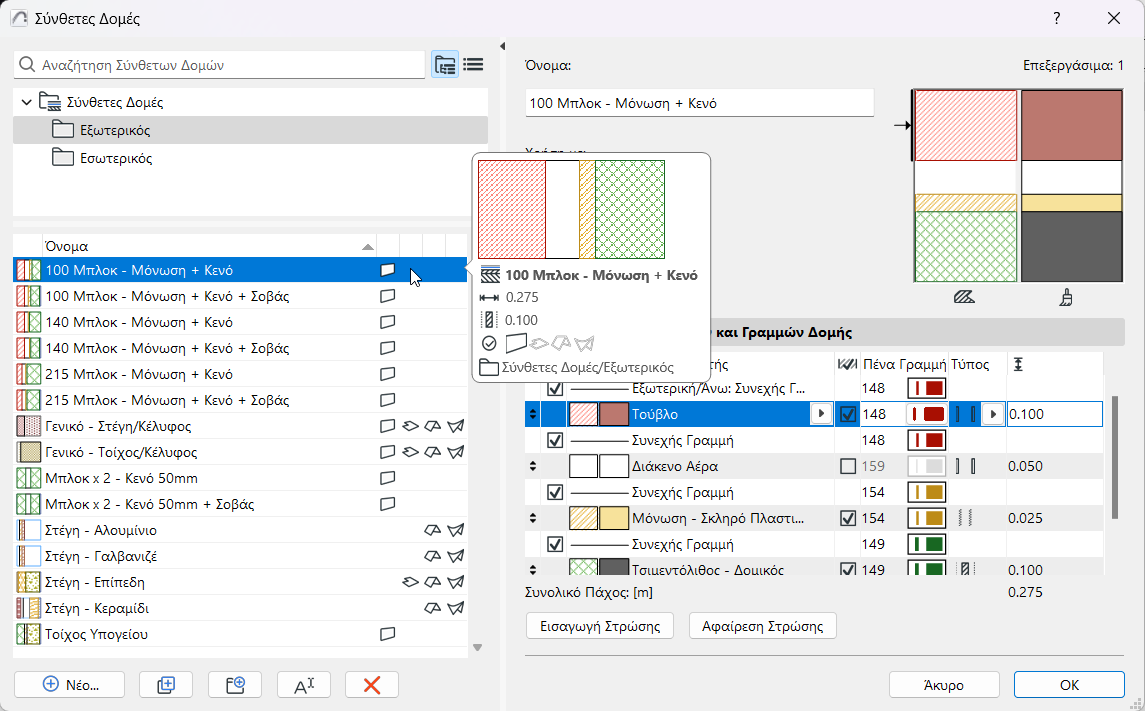Click Αναζήτηση Σύνθετων Δομών search field
Viewport: 1145px width, 711px height.
pyautogui.click(x=219, y=64)
